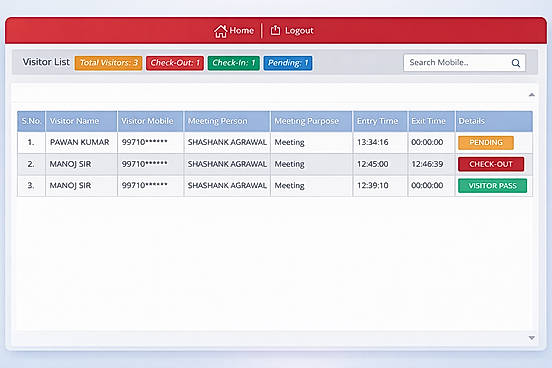Filter by Check-In: 1 badge
Image resolution: width=552 pixels, height=368 pixels.
(x=234, y=63)
